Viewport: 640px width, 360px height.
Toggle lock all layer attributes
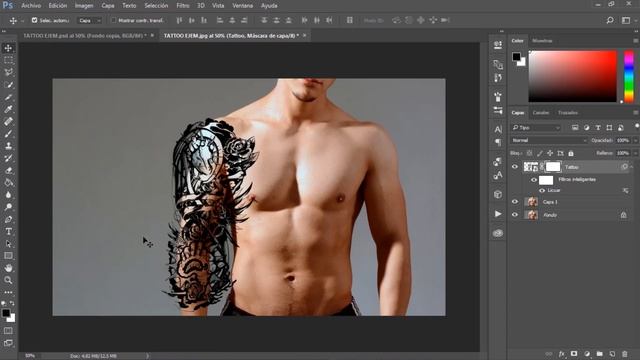[x=571, y=153]
